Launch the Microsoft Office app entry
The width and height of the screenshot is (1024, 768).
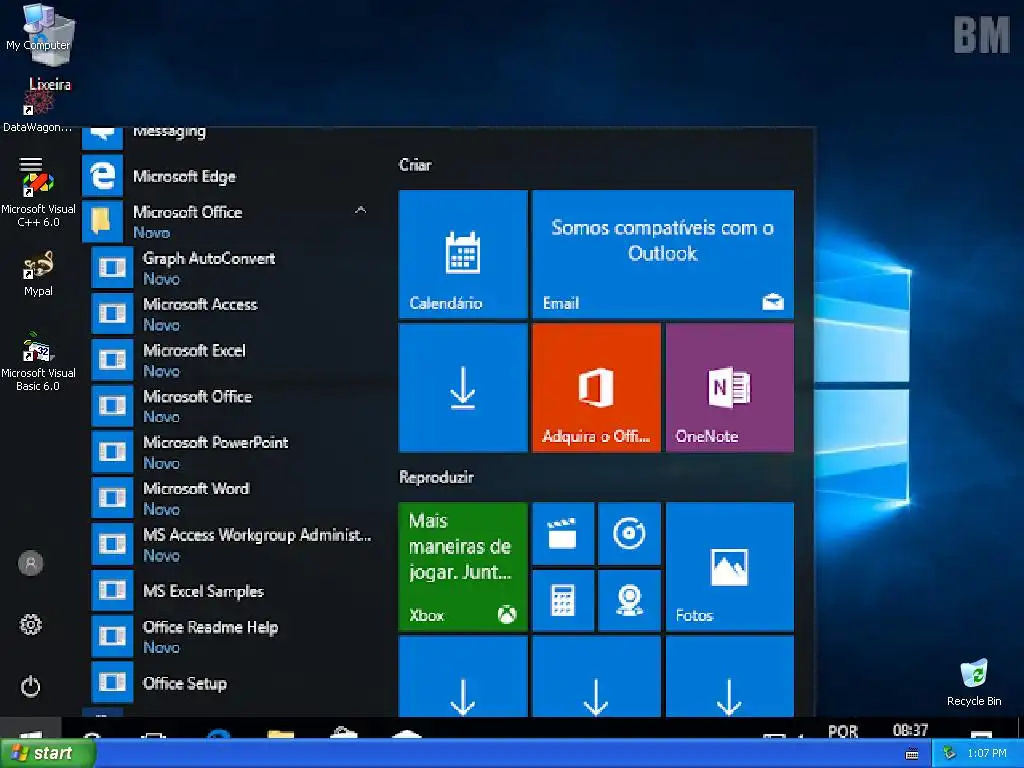pyautogui.click(x=234, y=406)
